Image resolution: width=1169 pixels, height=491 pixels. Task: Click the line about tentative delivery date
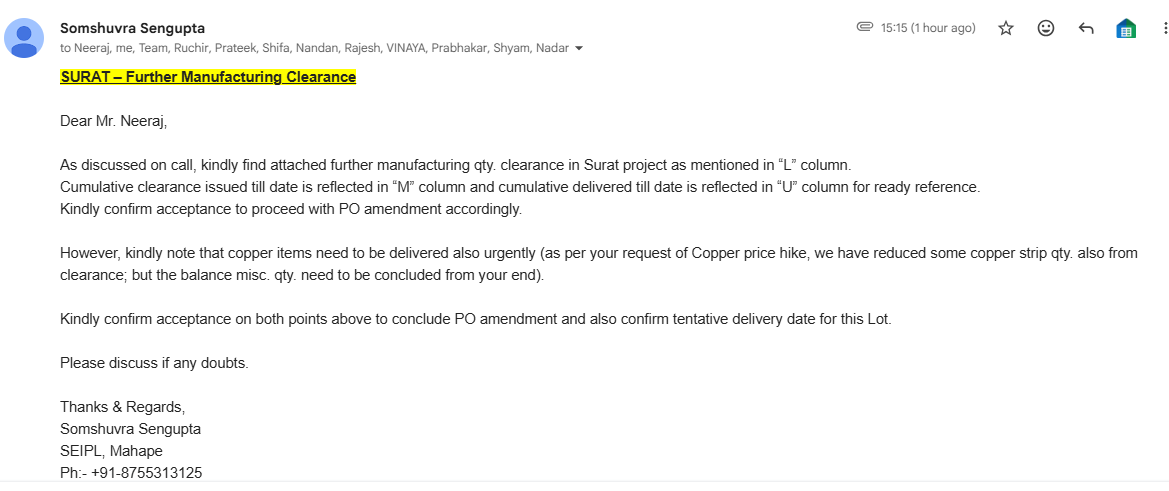coord(475,319)
